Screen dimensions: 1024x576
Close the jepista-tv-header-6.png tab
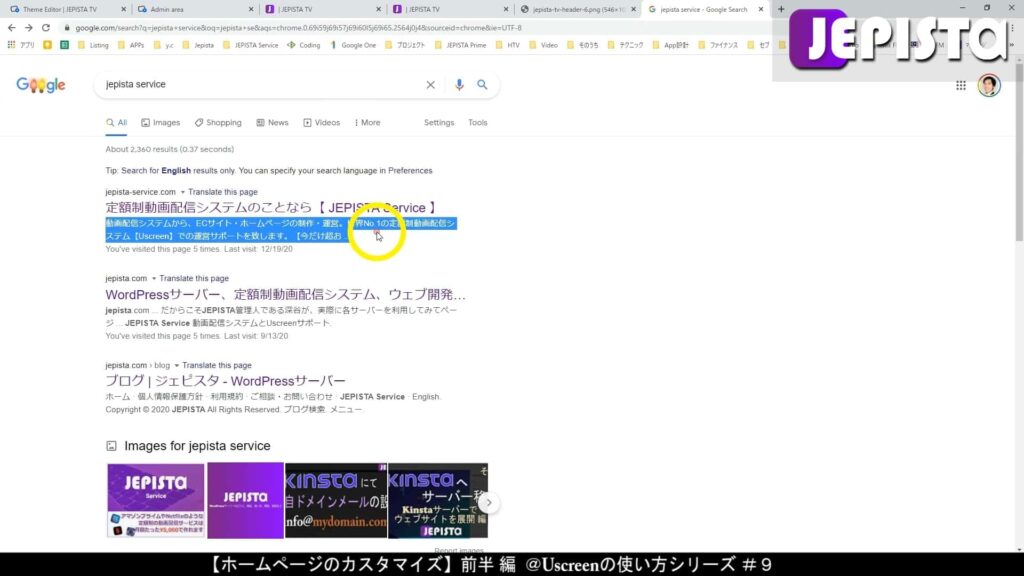(x=633, y=9)
